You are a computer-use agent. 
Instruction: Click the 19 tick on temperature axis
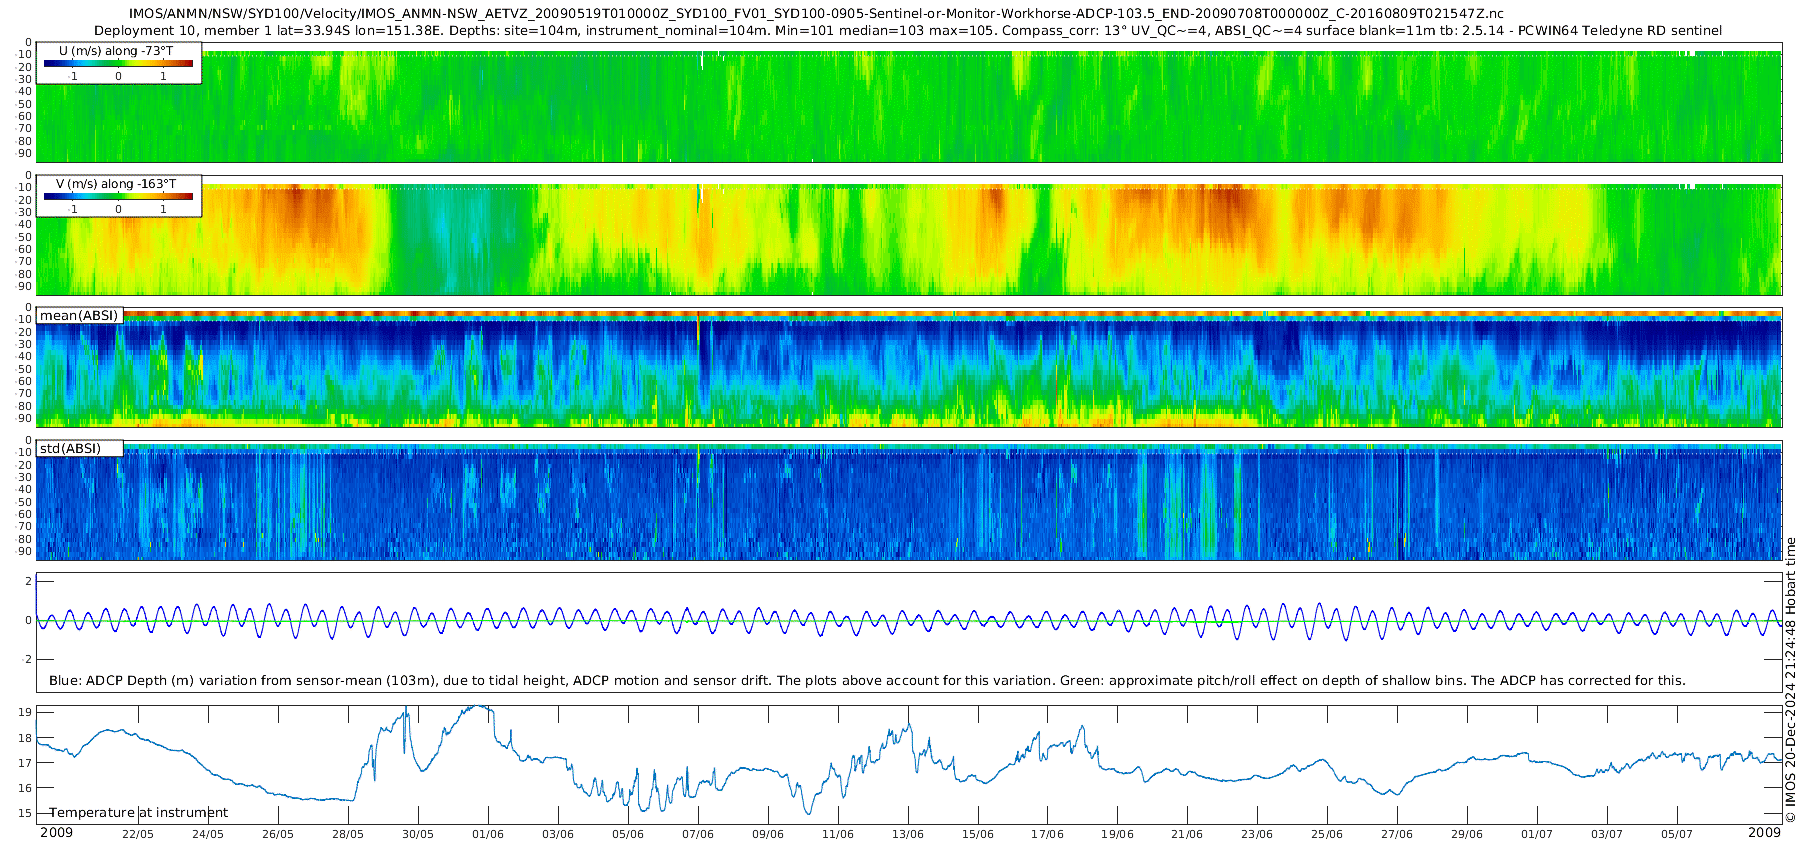(25, 713)
